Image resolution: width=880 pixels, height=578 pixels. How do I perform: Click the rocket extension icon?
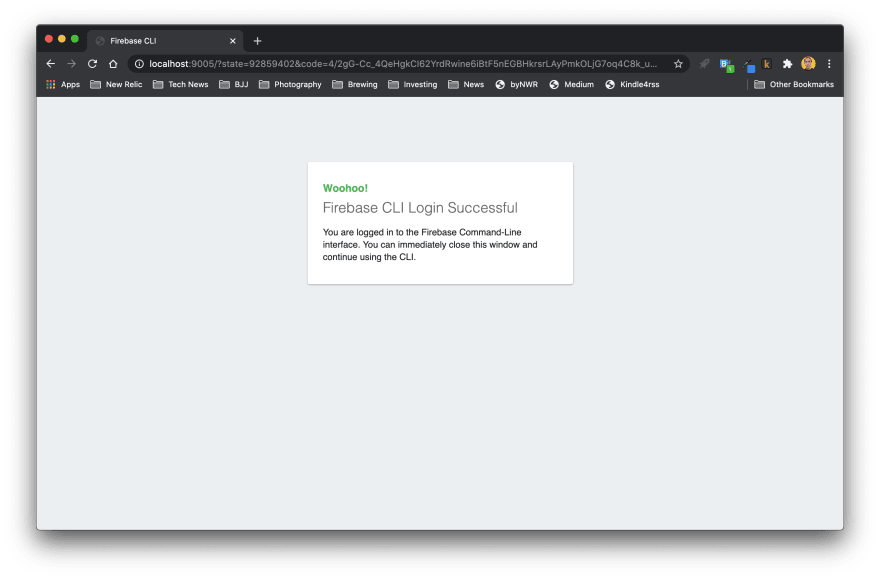(705, 64)
